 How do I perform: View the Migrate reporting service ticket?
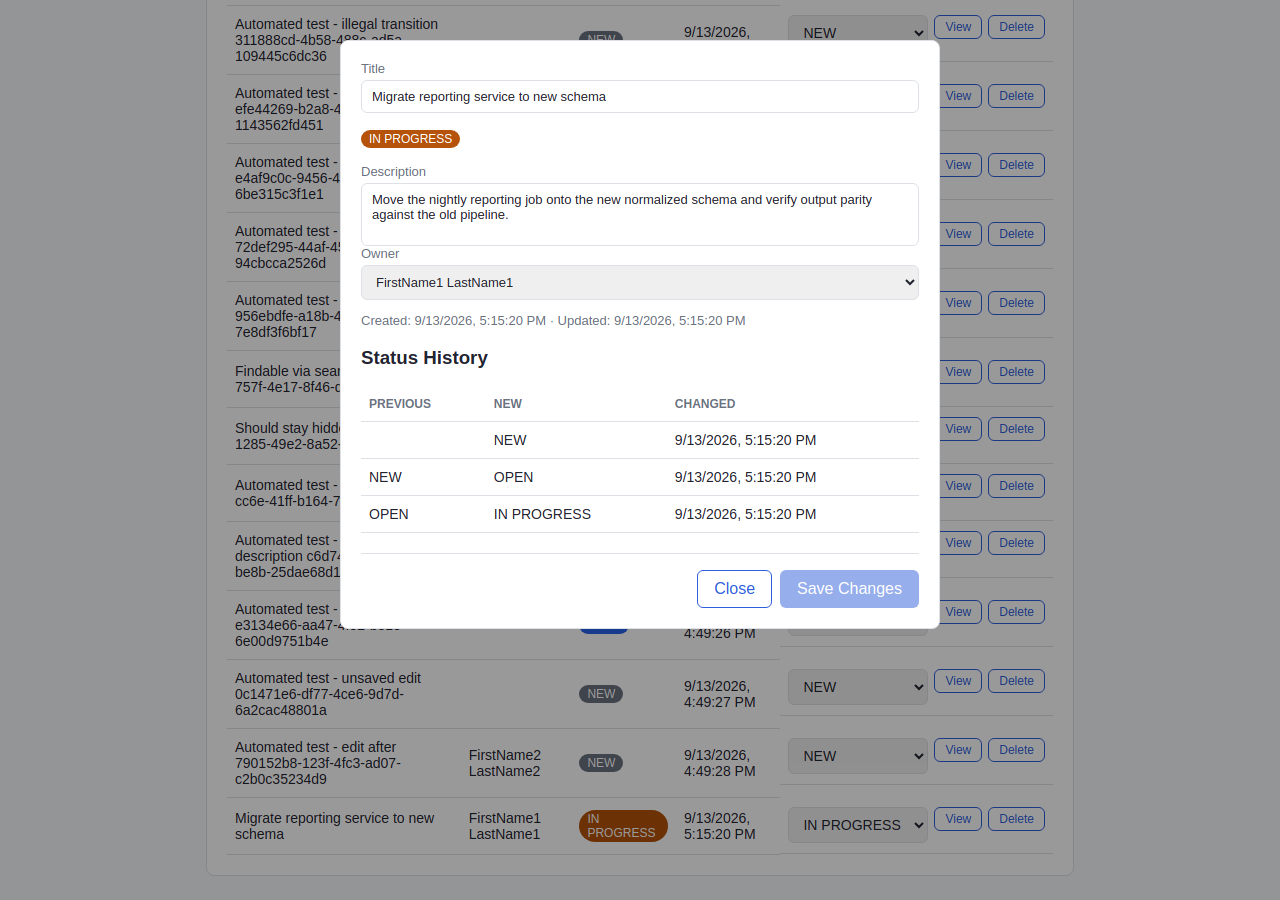[x=958, y=819]
